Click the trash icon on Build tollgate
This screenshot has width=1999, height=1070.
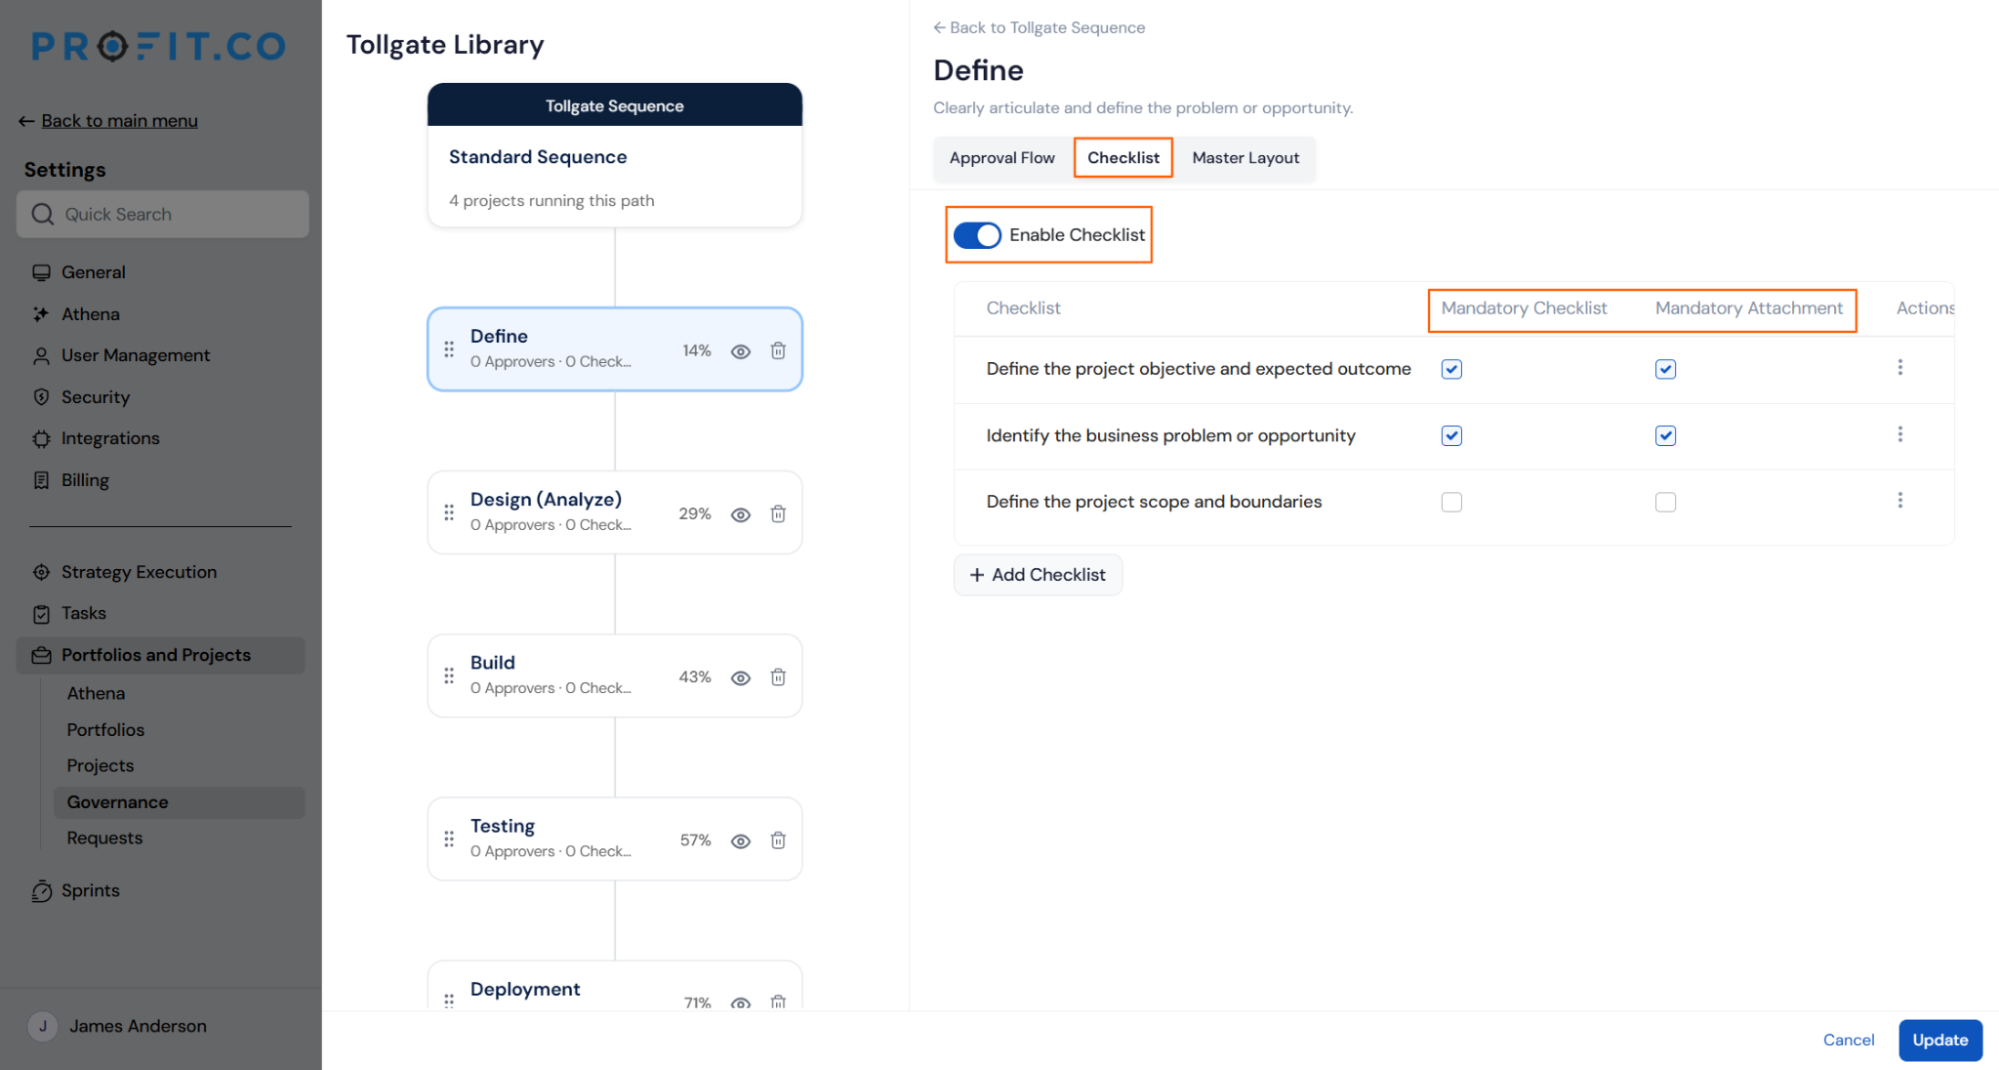tap(778, 677)
